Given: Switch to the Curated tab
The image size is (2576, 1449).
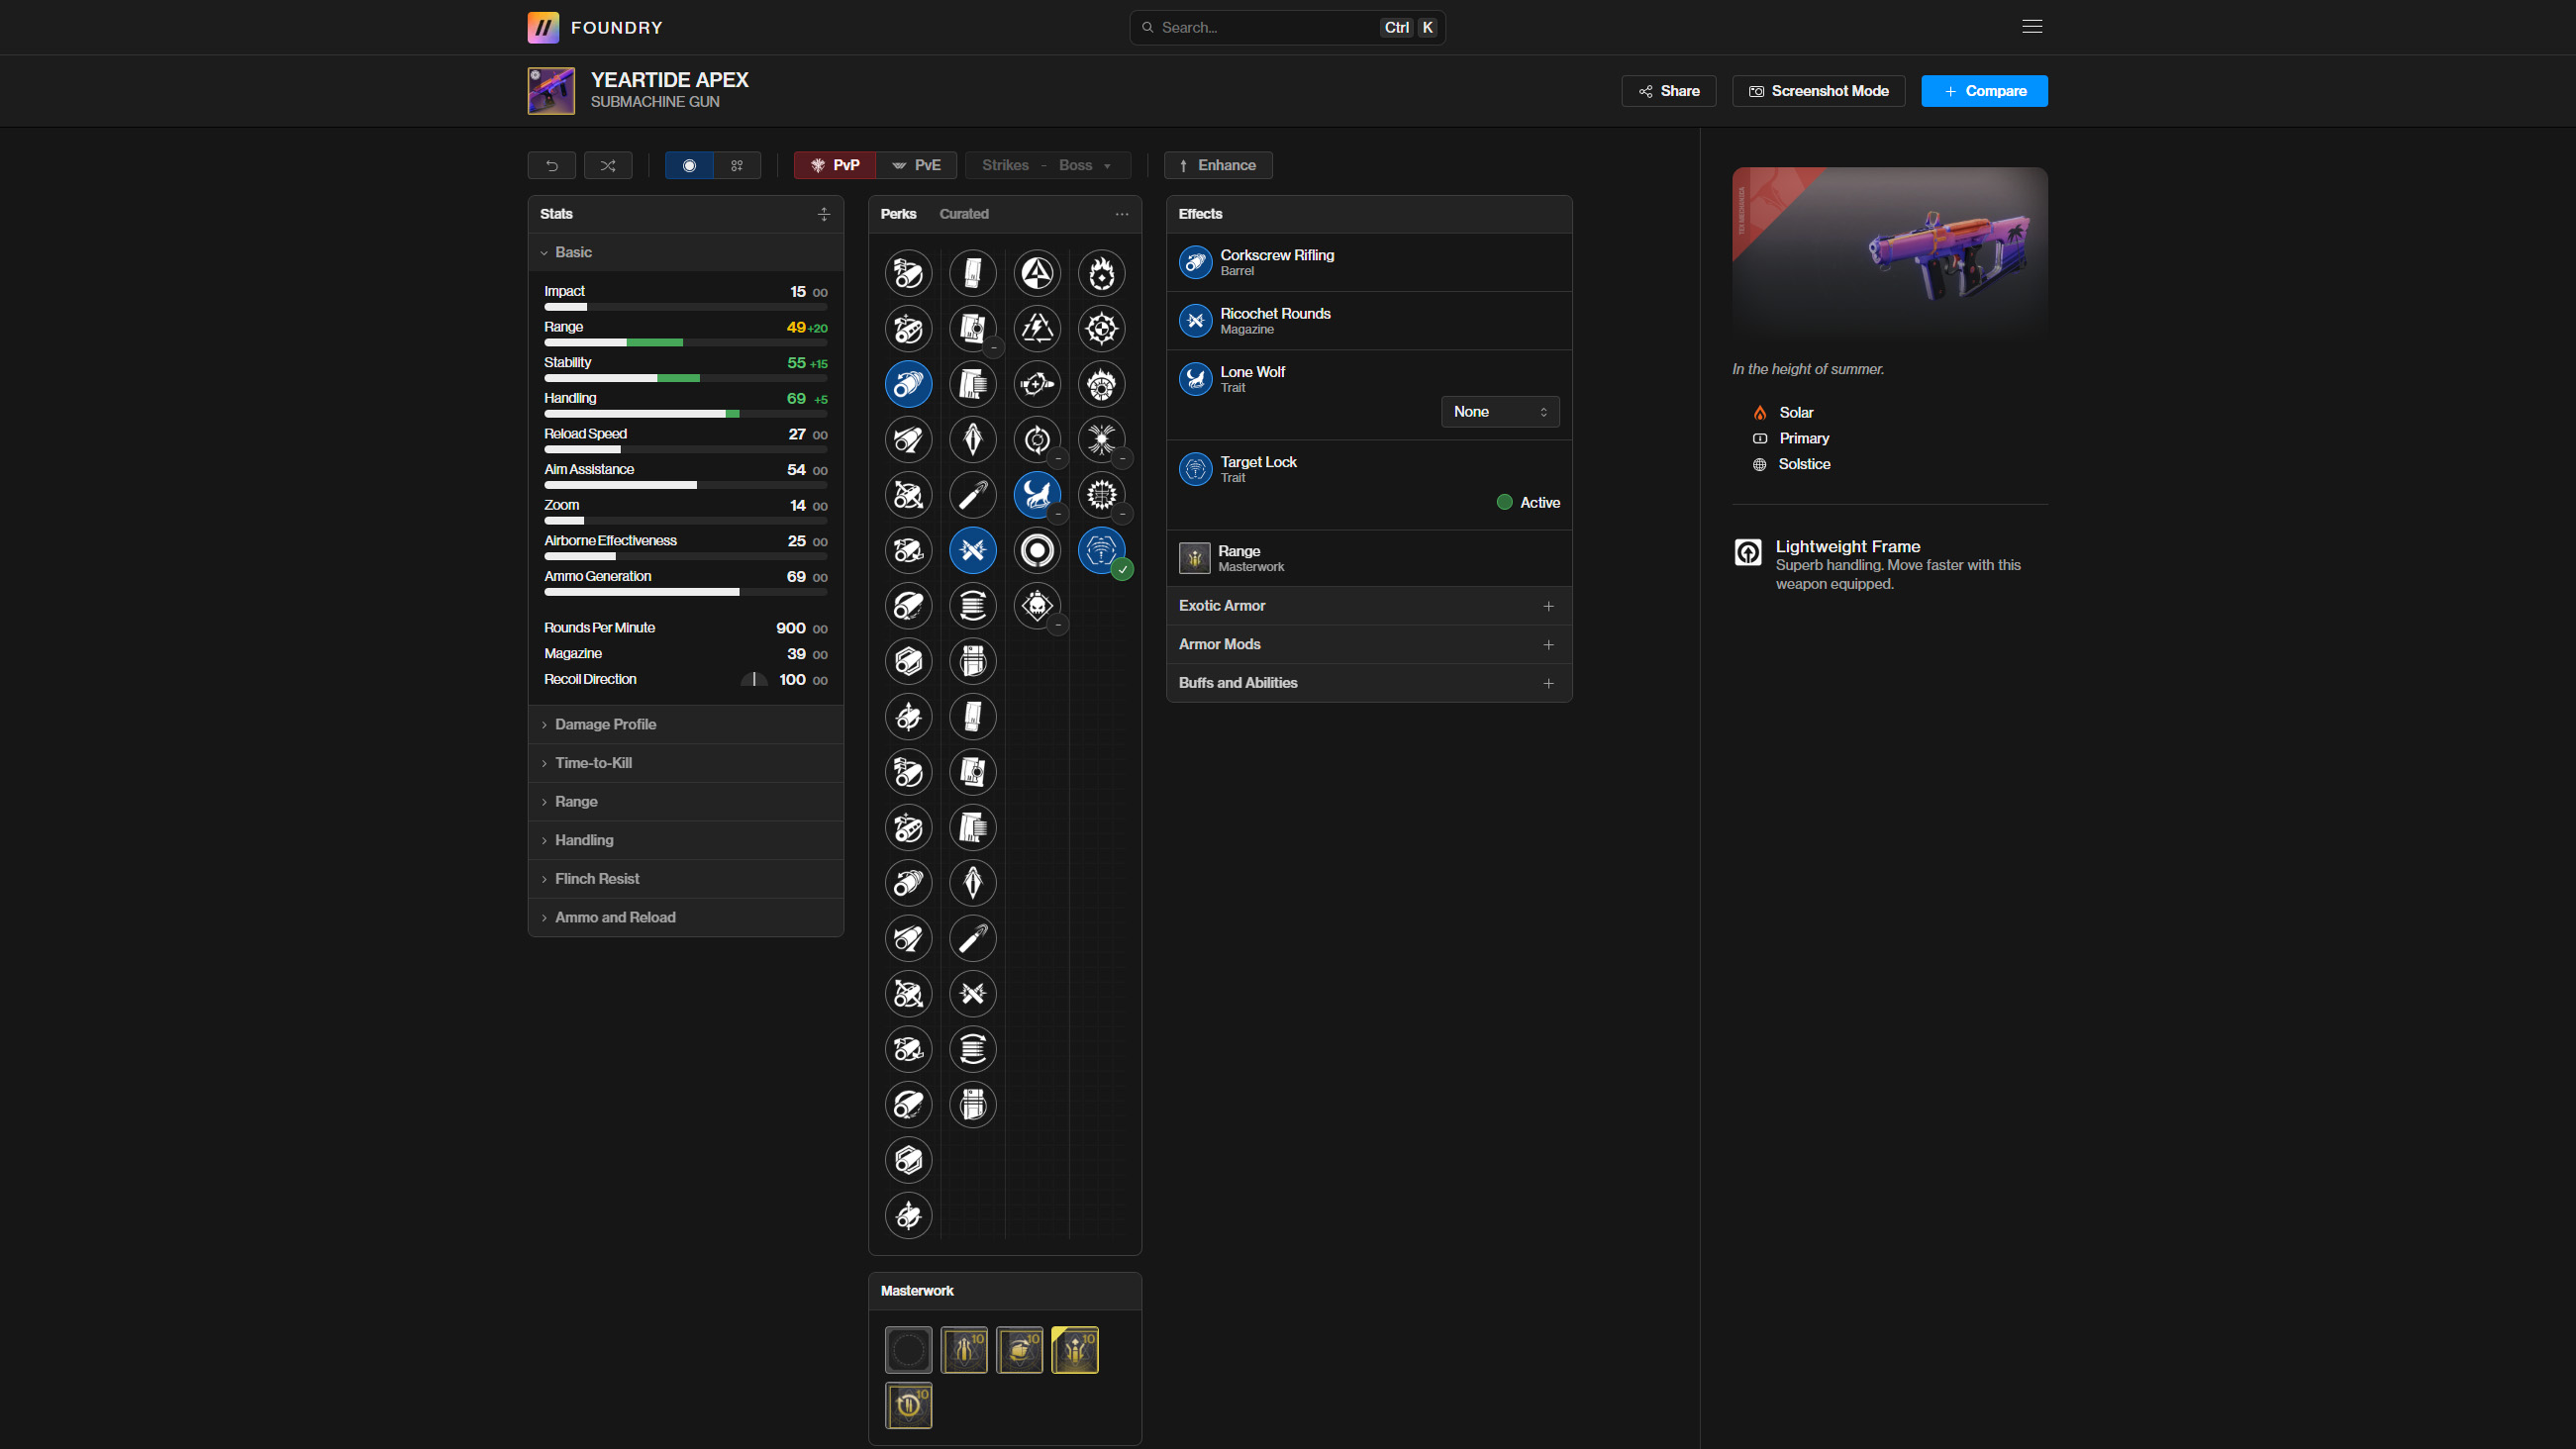Looking at the screenshot, I should [x=963, y=214].
